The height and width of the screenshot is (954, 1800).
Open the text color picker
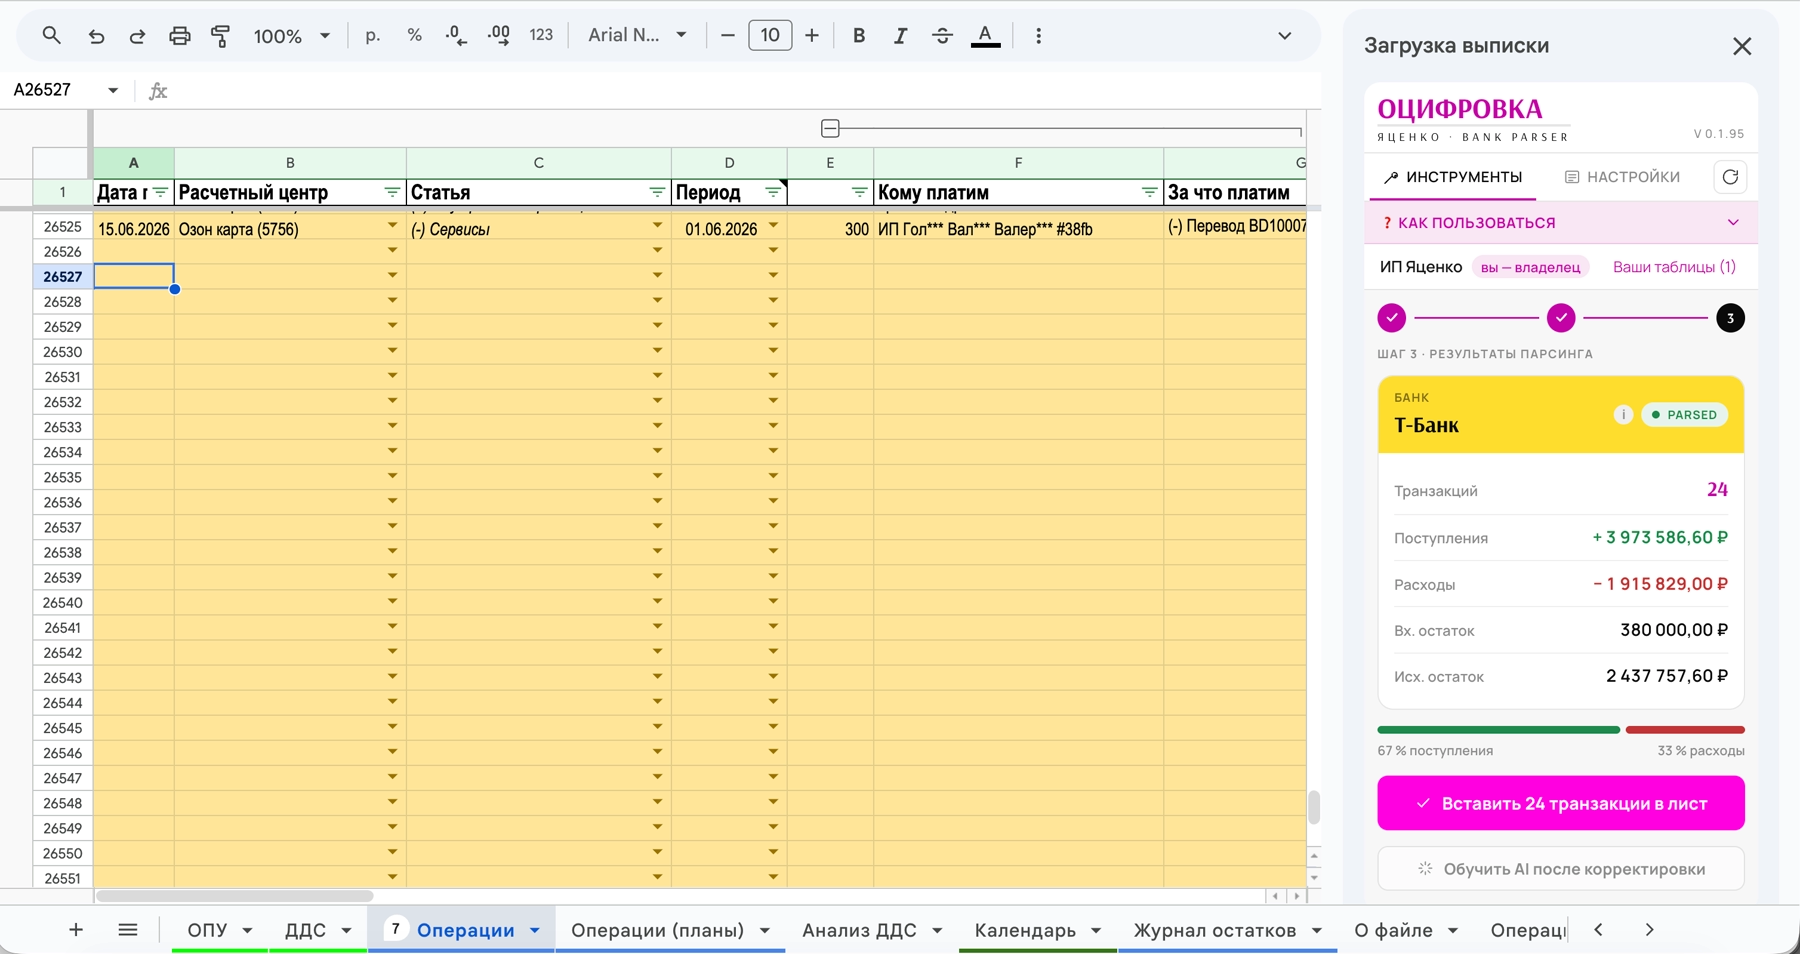[x=985, y=36]
